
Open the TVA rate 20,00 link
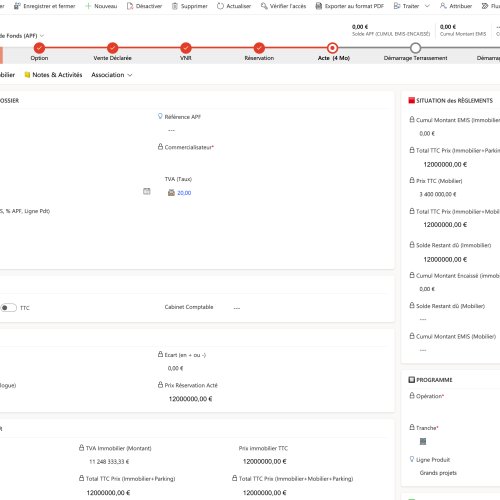click(x=184, y=193)
